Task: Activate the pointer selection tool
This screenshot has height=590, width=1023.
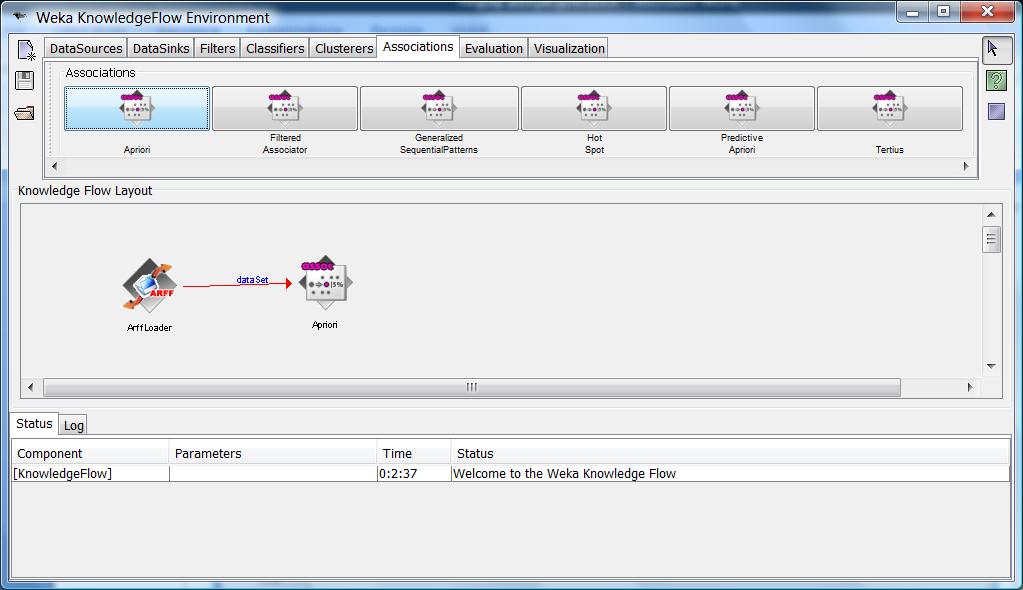Action: pyautogui.click(x=996, y=49)
